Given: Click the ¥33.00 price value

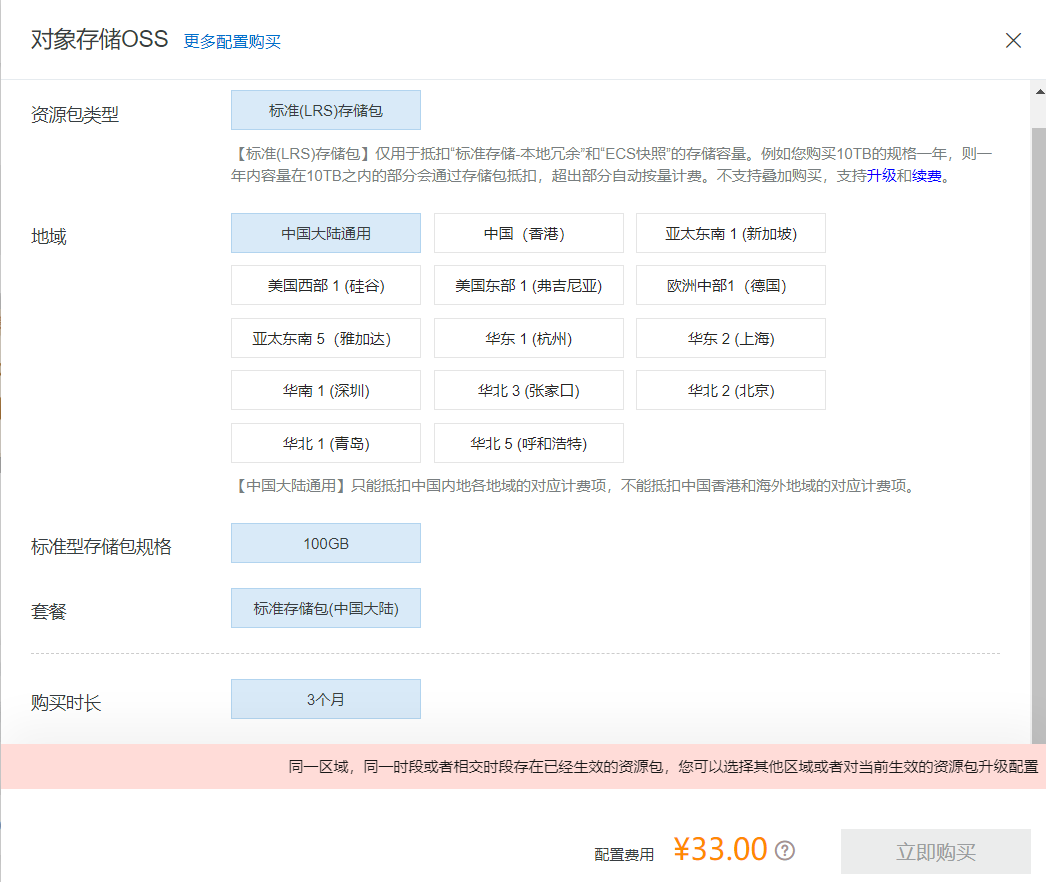Looking at the screenshot, I should (720, 849).
